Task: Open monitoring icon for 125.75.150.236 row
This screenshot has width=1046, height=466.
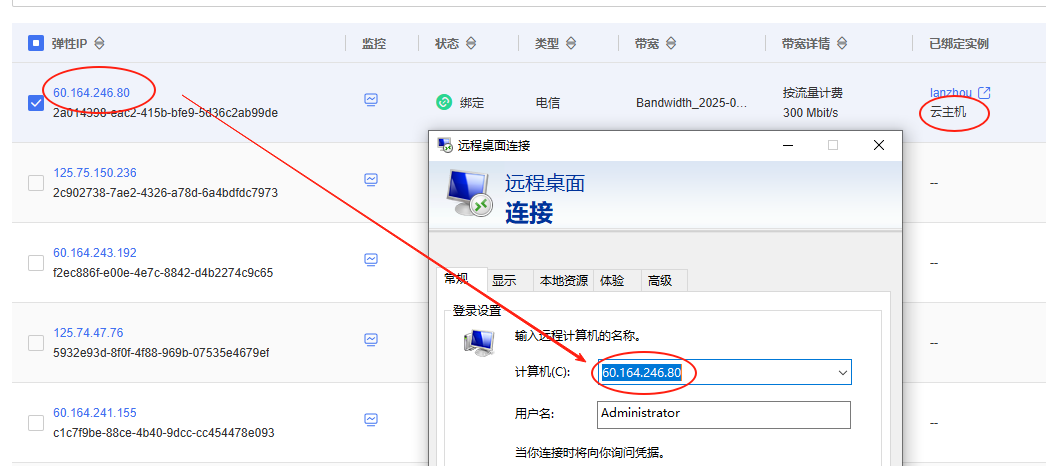Action: tap(371, 179)
